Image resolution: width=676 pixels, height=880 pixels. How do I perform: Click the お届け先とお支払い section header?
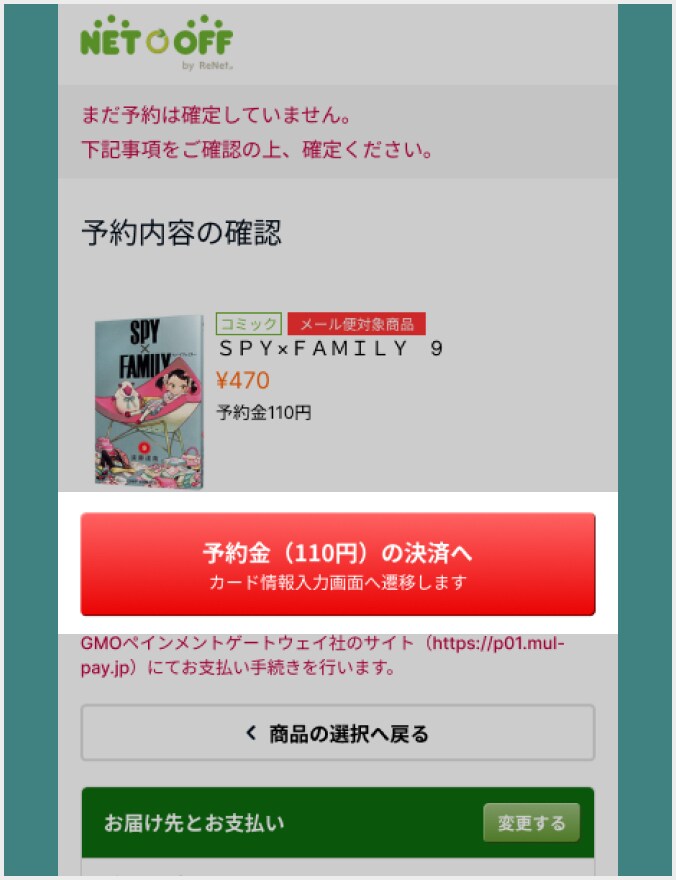point(338,823)
